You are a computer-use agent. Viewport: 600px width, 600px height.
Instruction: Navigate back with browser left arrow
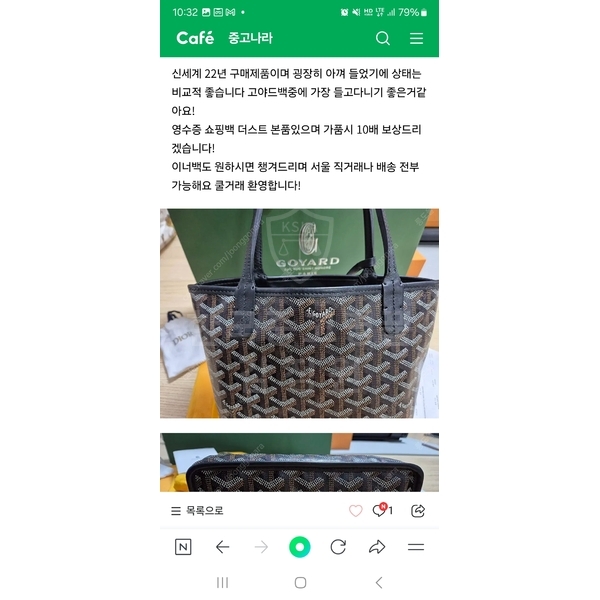coord(222,547)
